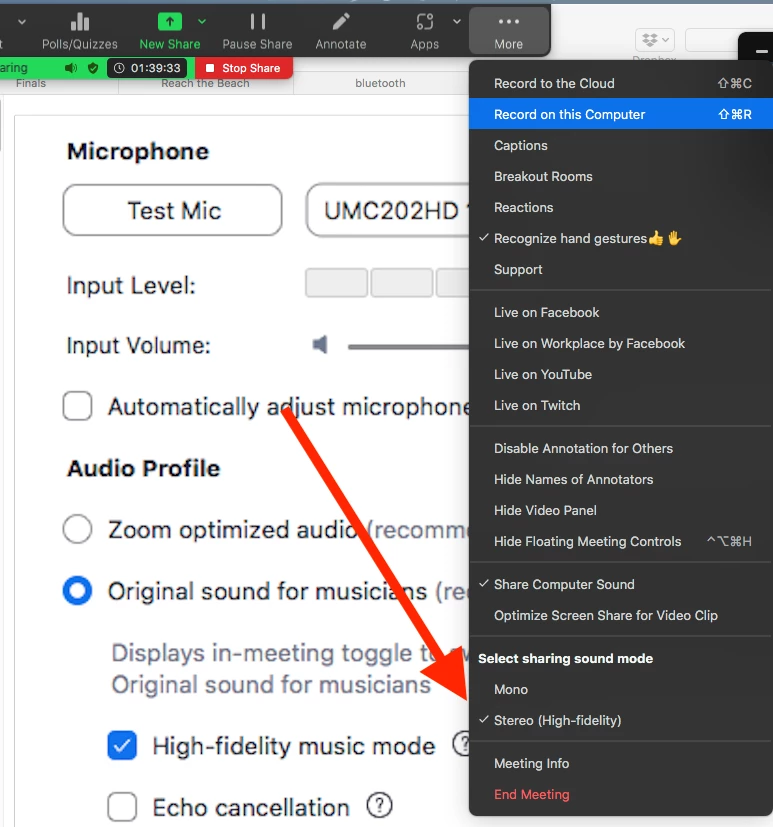Open Captions from the More menu
This screenshot has height=827, width=773.
pyautogui.click(x=621, y=146)
